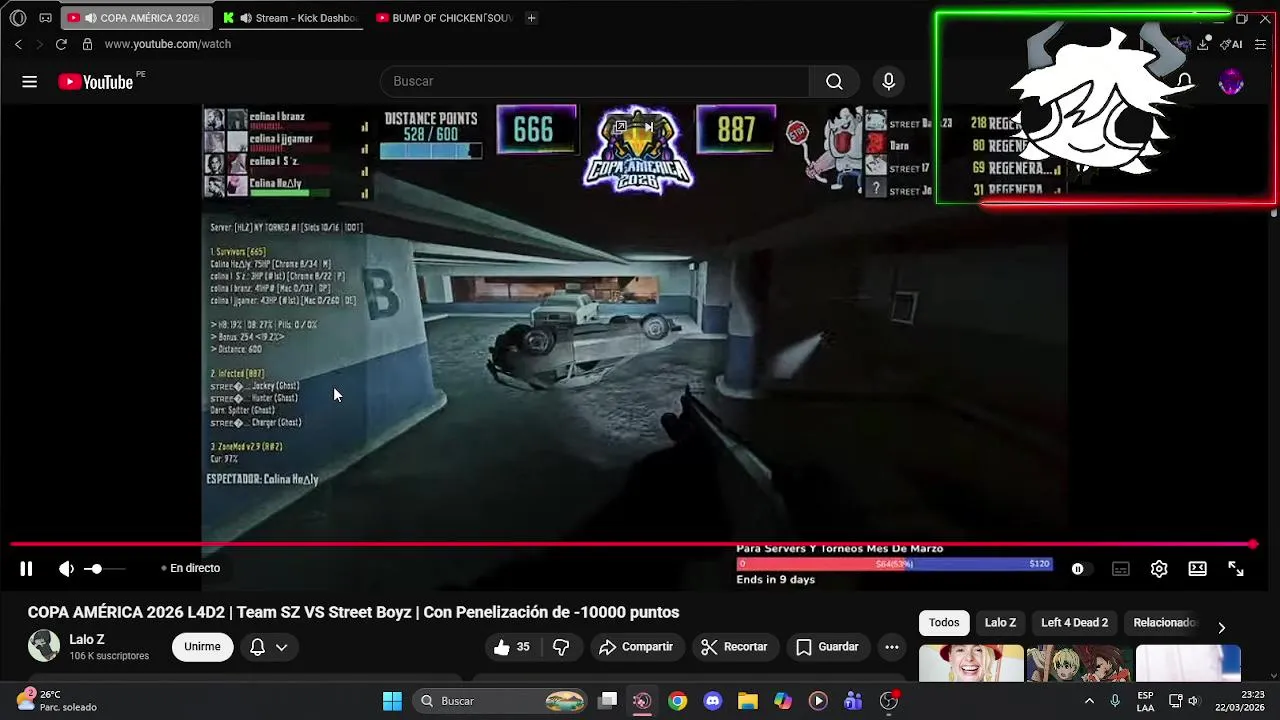The width and height of the screenshot is (1280, 720).
Task: Join the channel with Unirme
Action: tap(202, 647)
